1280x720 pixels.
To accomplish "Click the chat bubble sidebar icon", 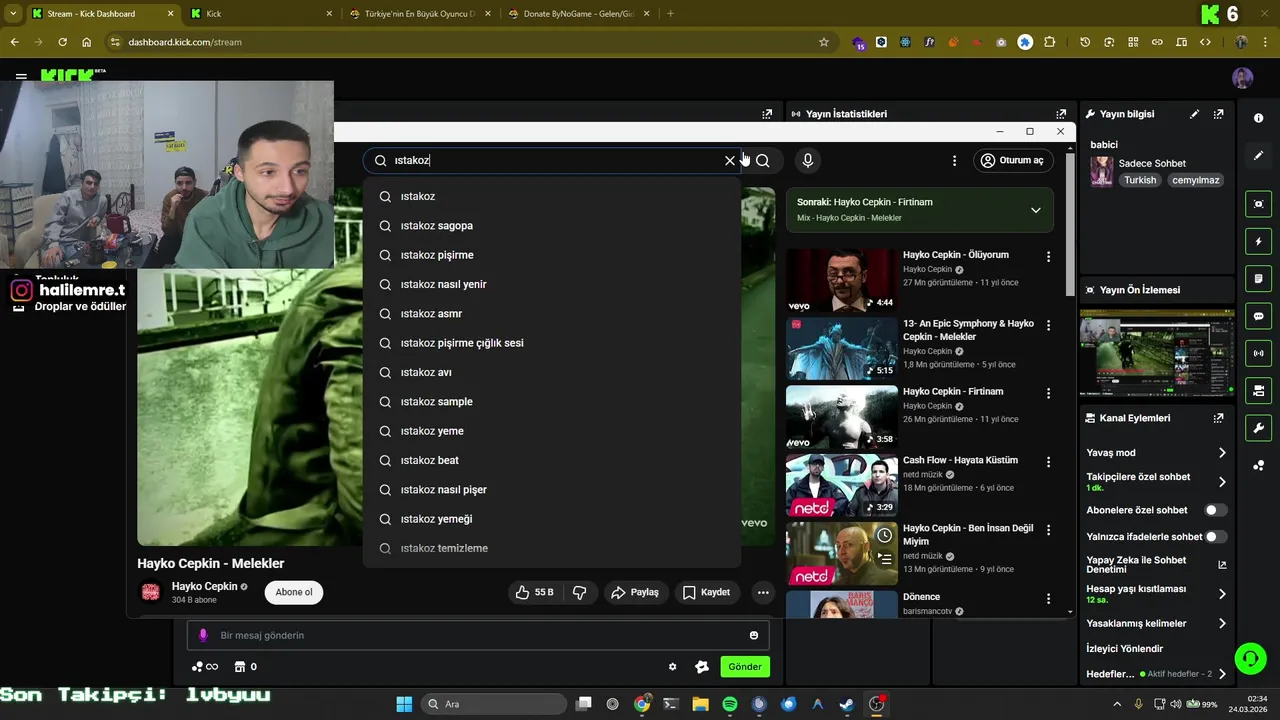I will point(1258,316).
